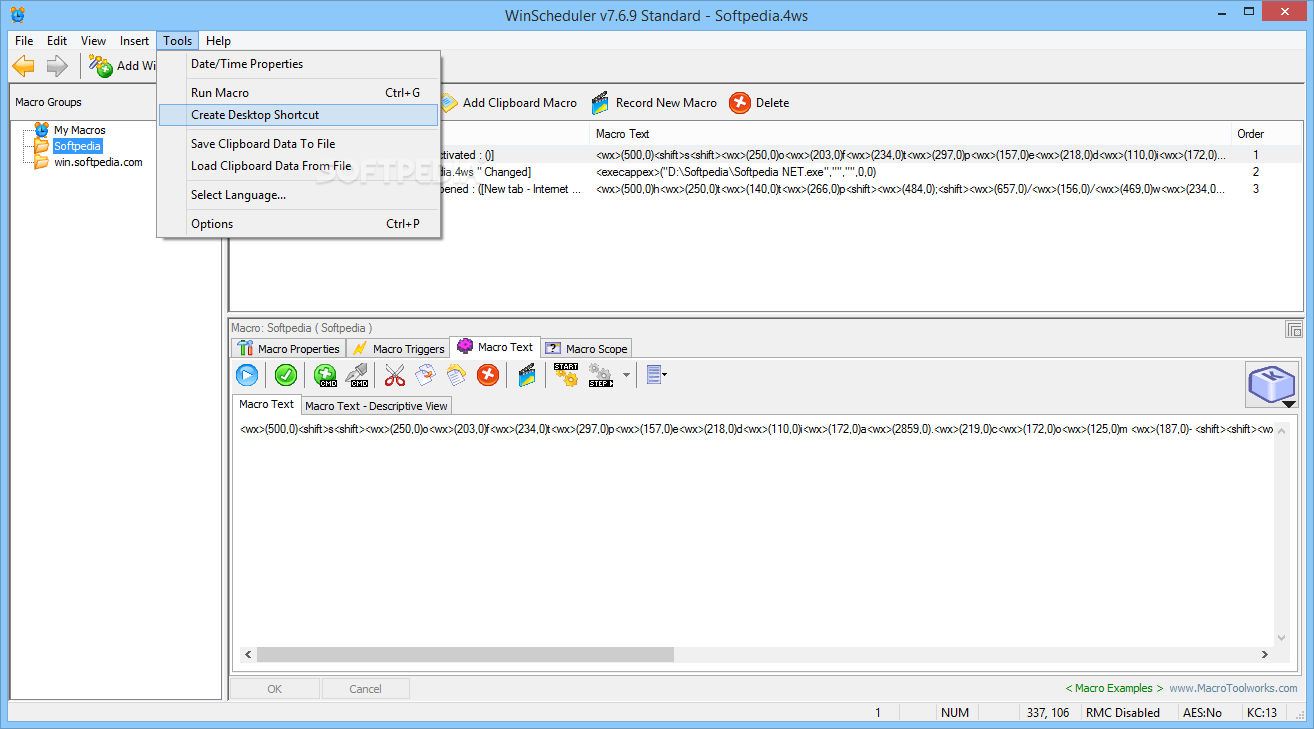Click the NUM status bar indicator
The height and width of the screenshot is (729, 1314).
pos(955,713)
